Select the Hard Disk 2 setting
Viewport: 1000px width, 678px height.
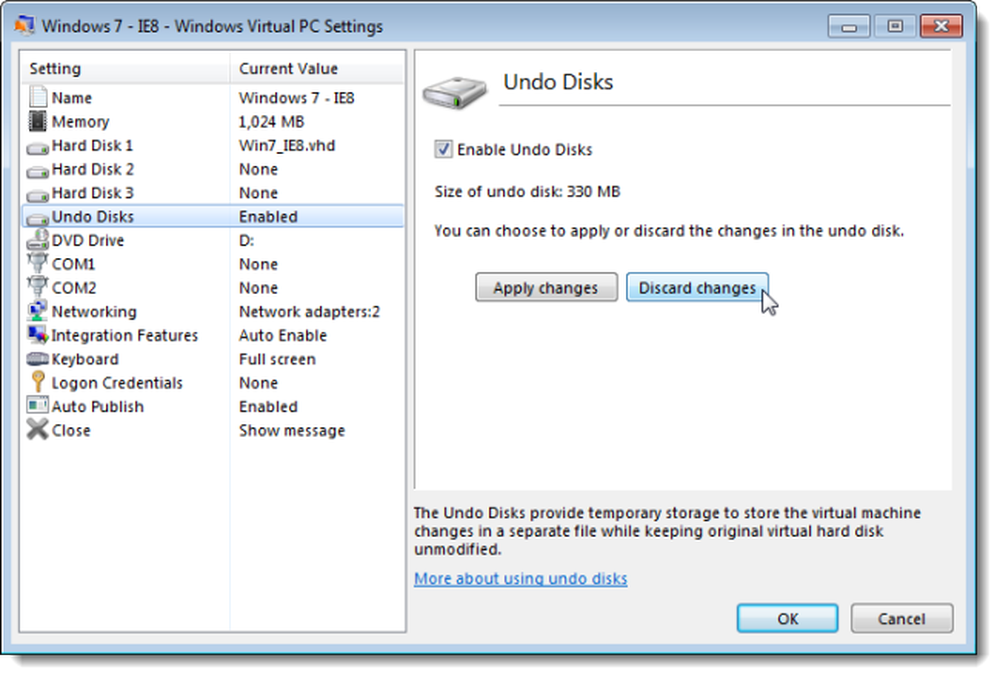(213, 169)
